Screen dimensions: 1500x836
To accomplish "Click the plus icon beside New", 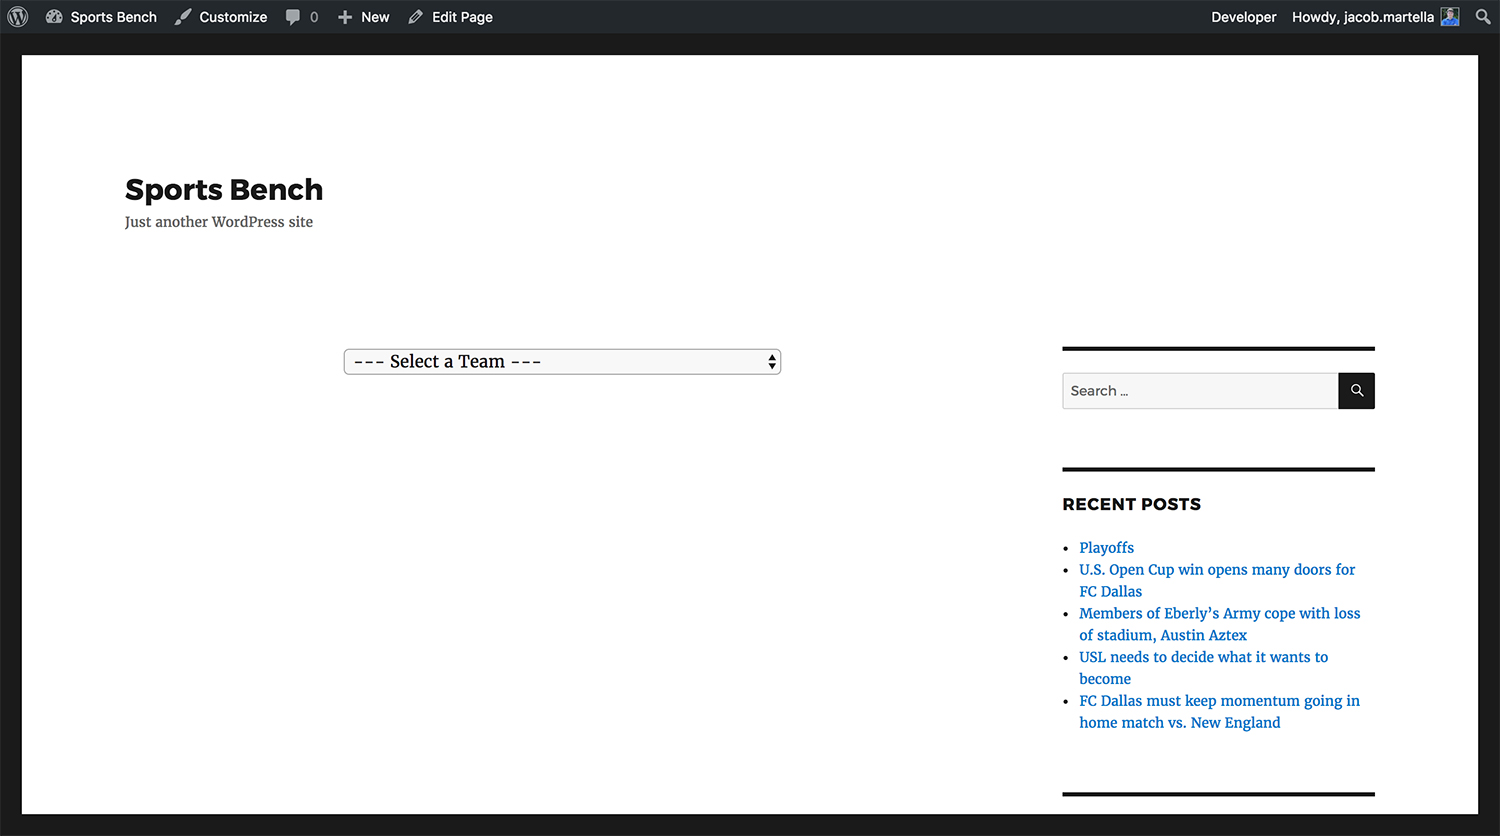I will tap(345, 17).
